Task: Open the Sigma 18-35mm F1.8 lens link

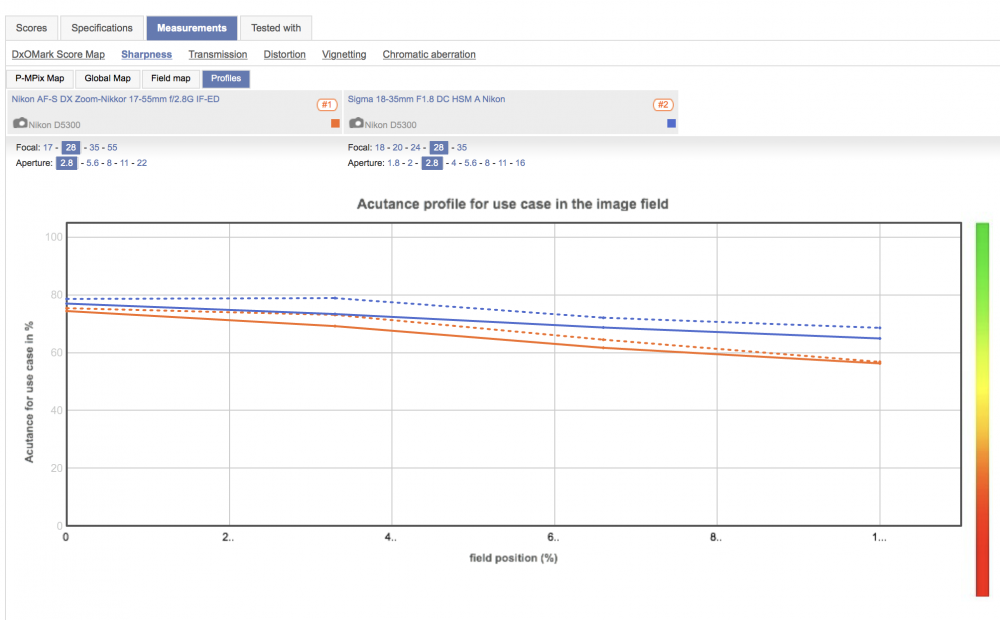Action: point(427,100)
